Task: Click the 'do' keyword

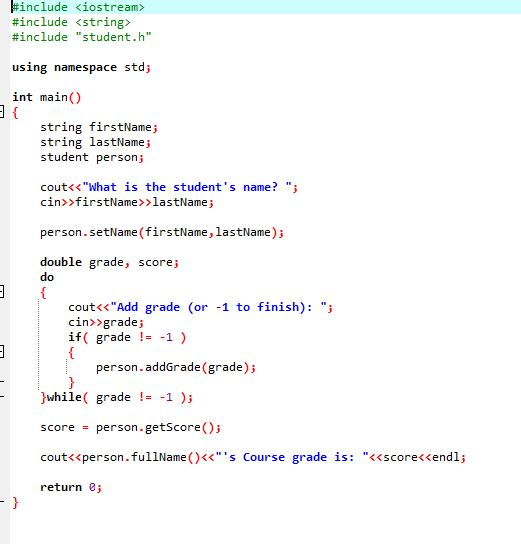Action: coord(47,277)
